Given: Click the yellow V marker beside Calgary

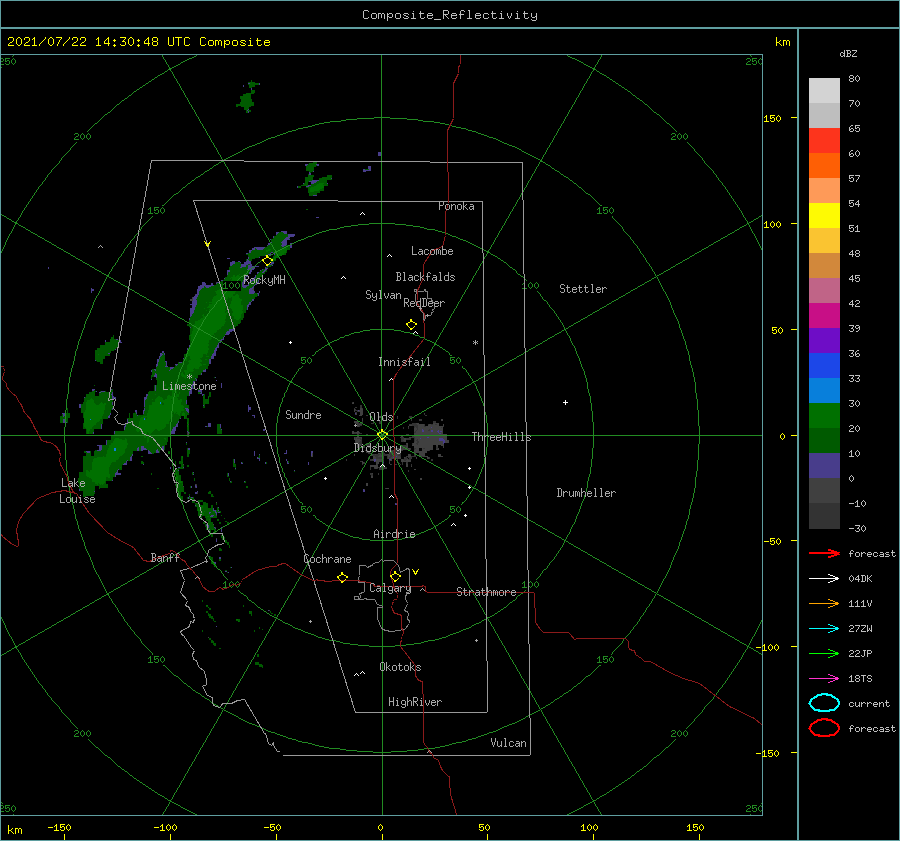Looking at the screenshot, I should tap(415, 572).
